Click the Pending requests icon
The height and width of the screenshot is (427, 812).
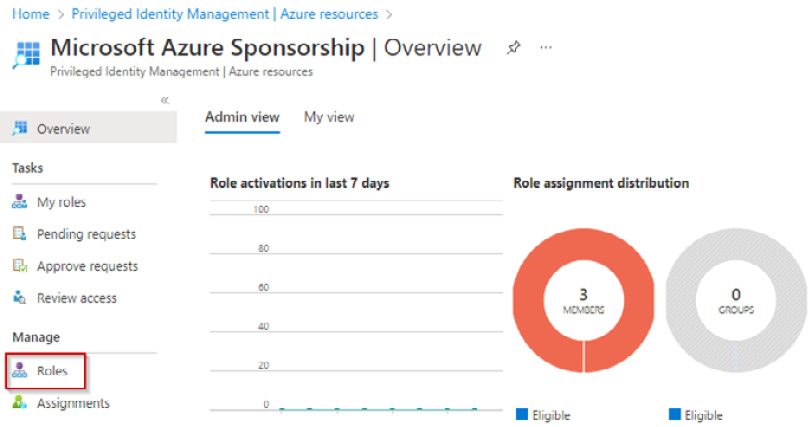[x=19, y=233]
